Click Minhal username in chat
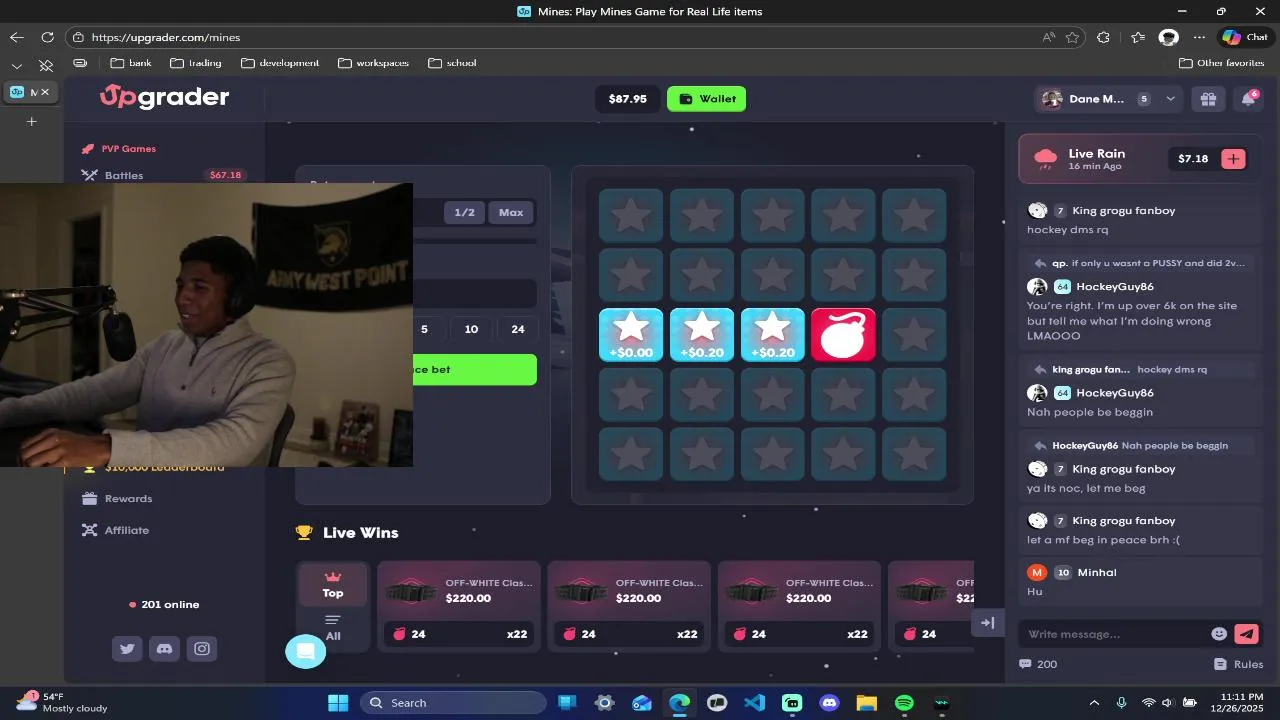This screenshot has width=1280, height=720. pyautogui.click(x=1097, y=573)
